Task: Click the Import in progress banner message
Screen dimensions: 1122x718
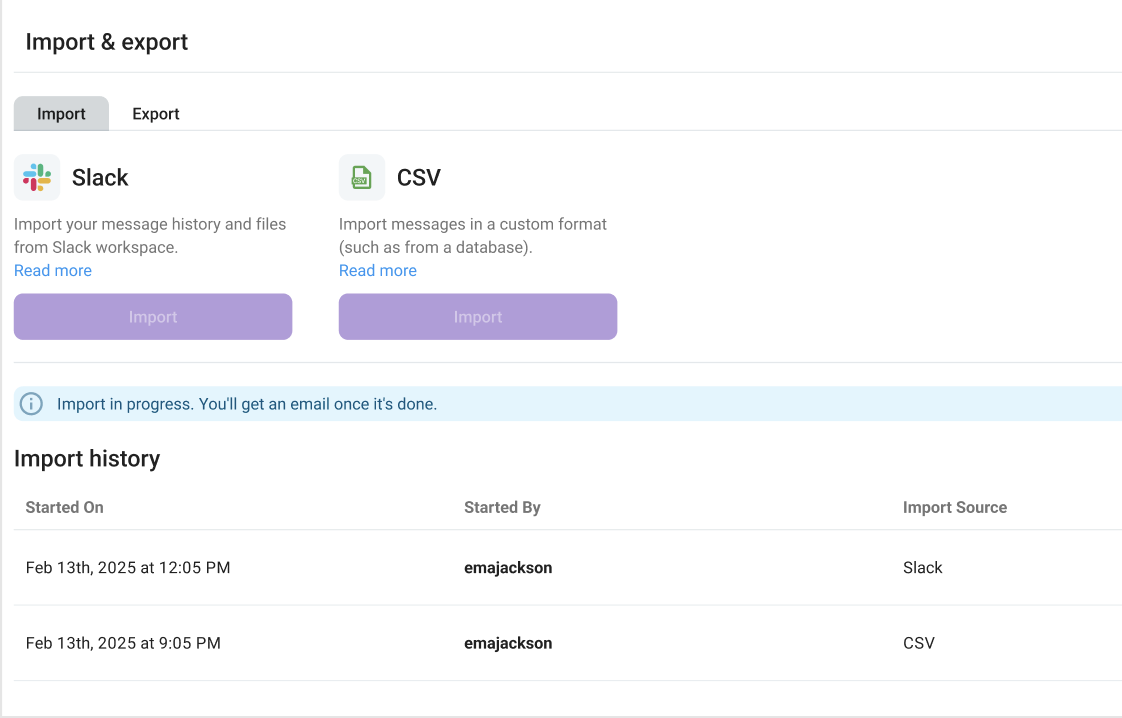Action: pos(247,404)
